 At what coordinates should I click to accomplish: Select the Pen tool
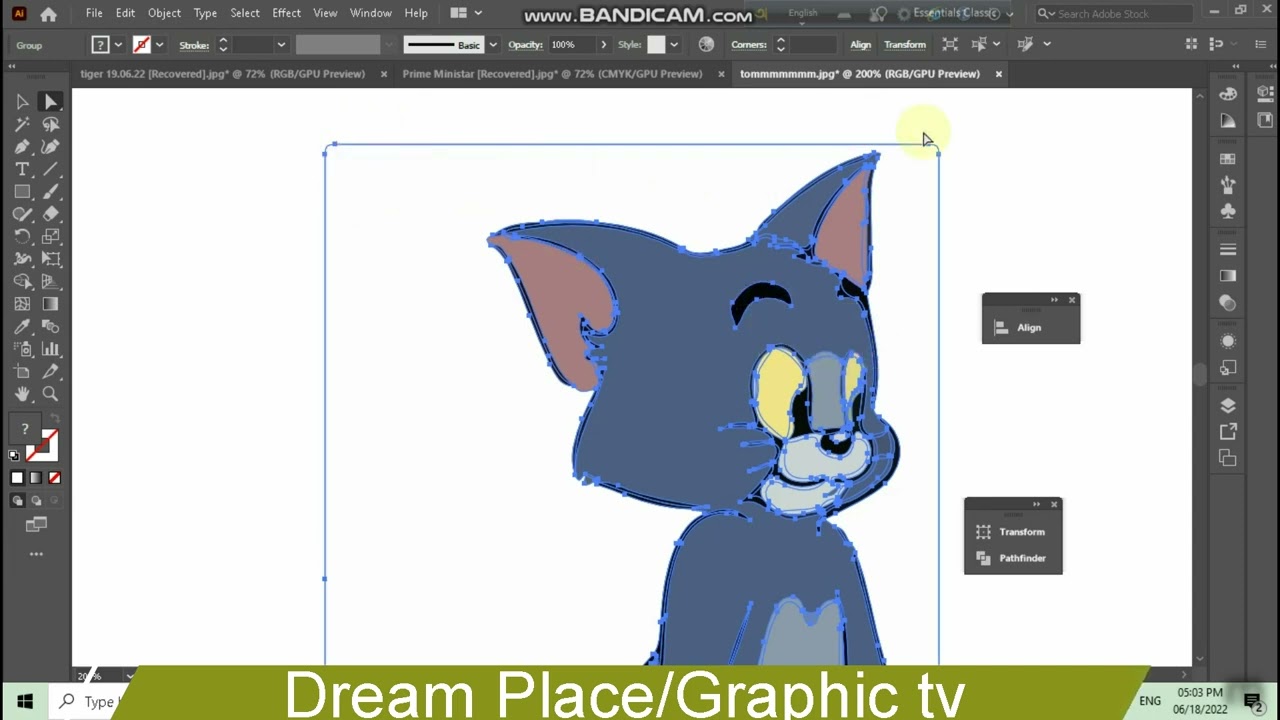coord(22,147)
